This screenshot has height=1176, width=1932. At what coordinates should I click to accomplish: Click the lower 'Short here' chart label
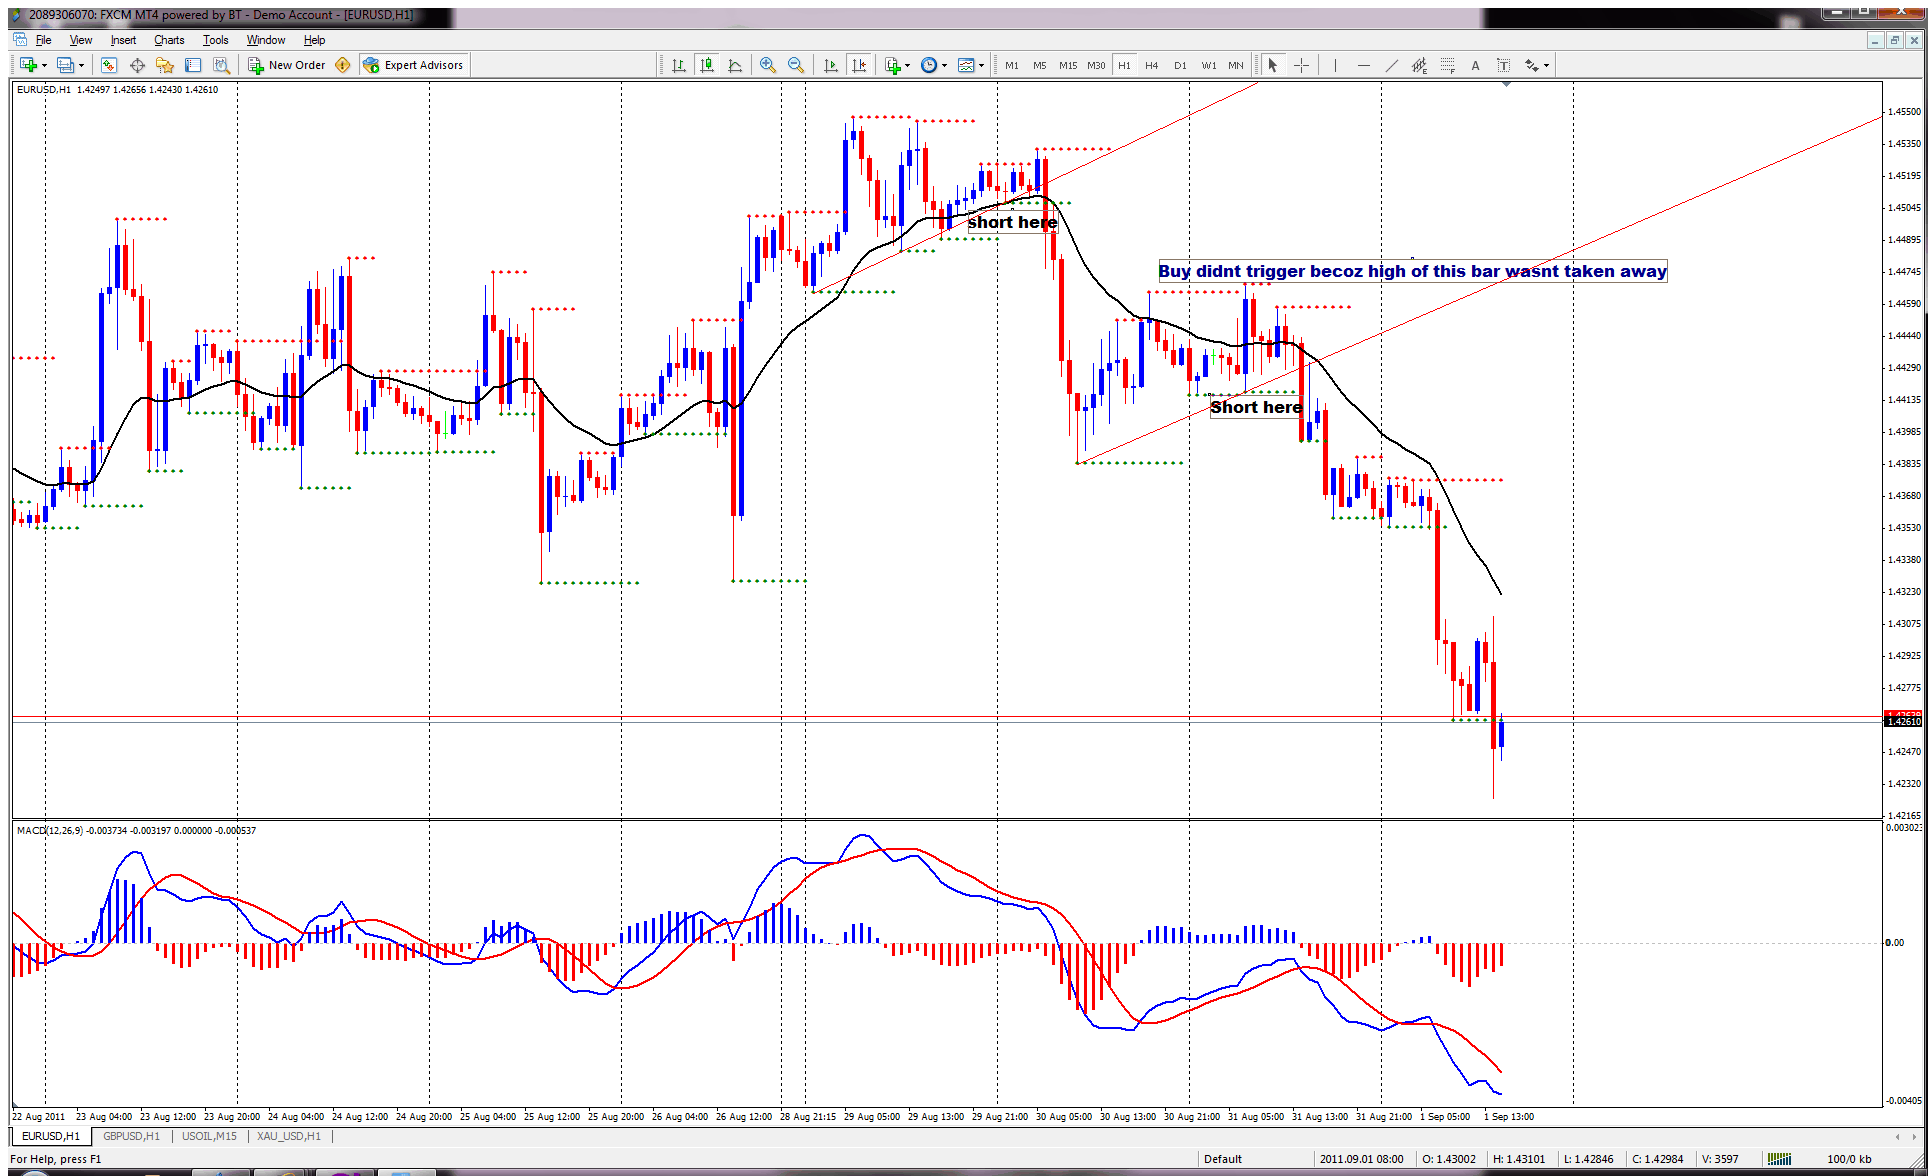1256,407
